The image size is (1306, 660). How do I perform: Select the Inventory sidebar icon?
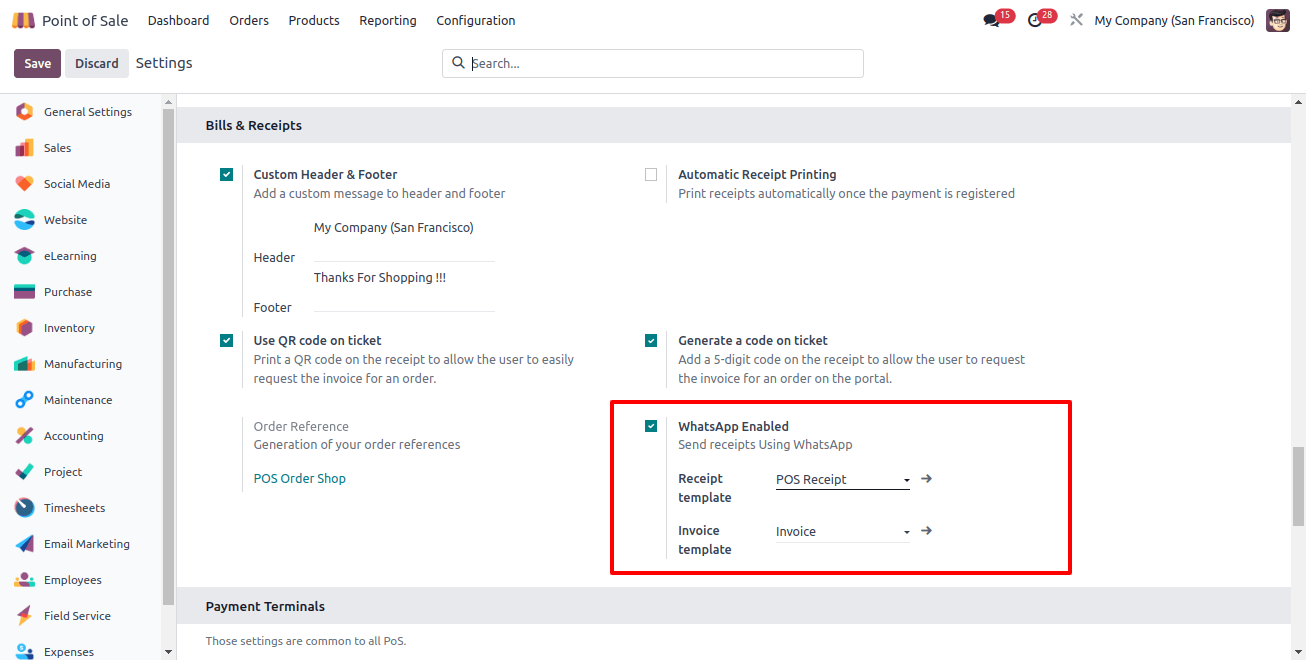coord(25,328)
